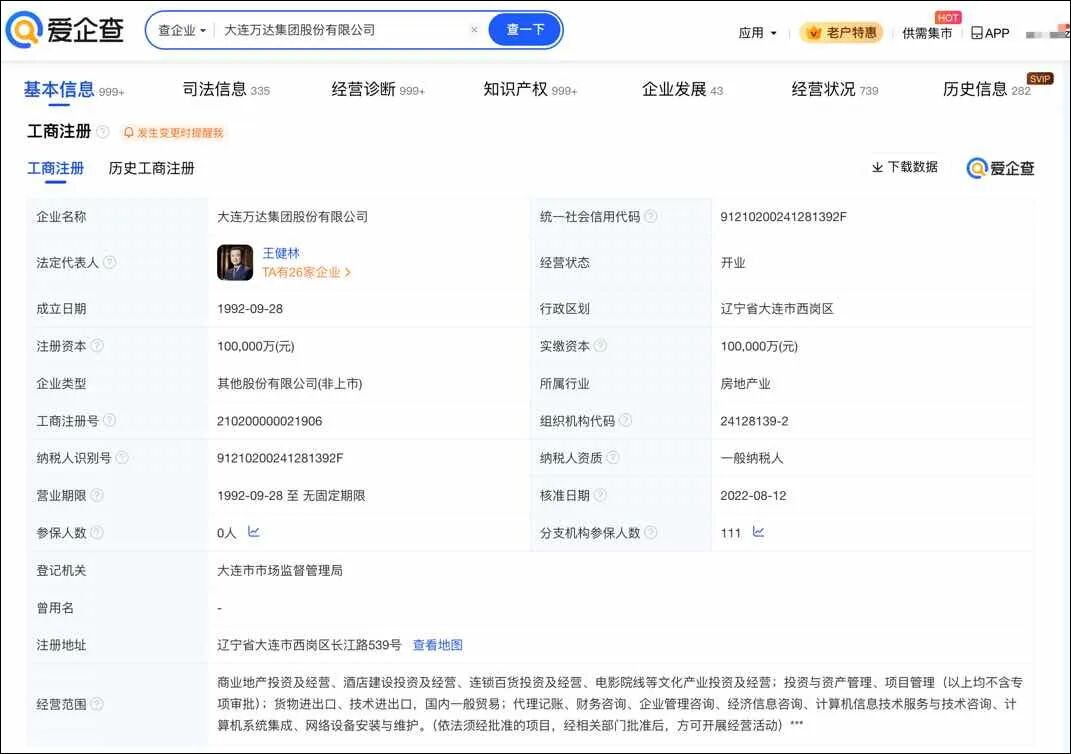Switch to 司法信息 tab
The height and width of the screenshot is (754, 1071).
click(226, 89)
